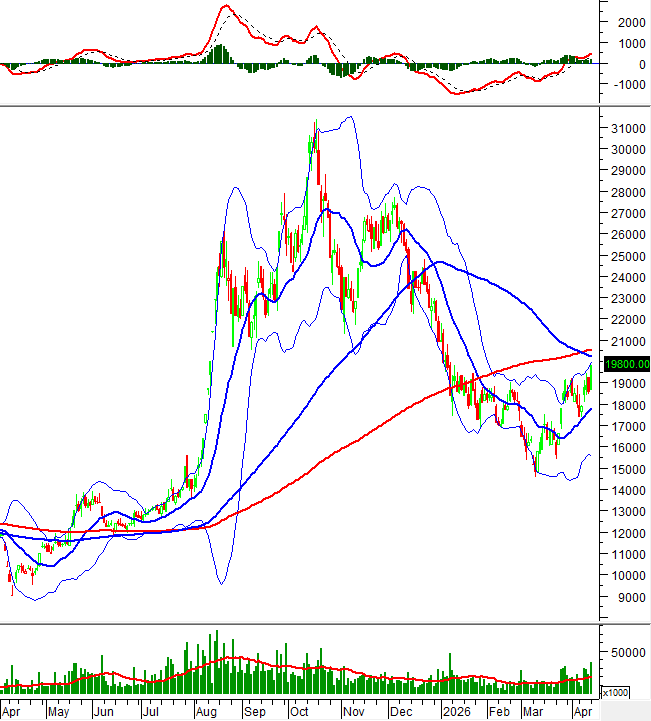Click the 50000 volume axis label
This screenshot has width=651, height=721.
pyautogui.click(x=623, y=651)
